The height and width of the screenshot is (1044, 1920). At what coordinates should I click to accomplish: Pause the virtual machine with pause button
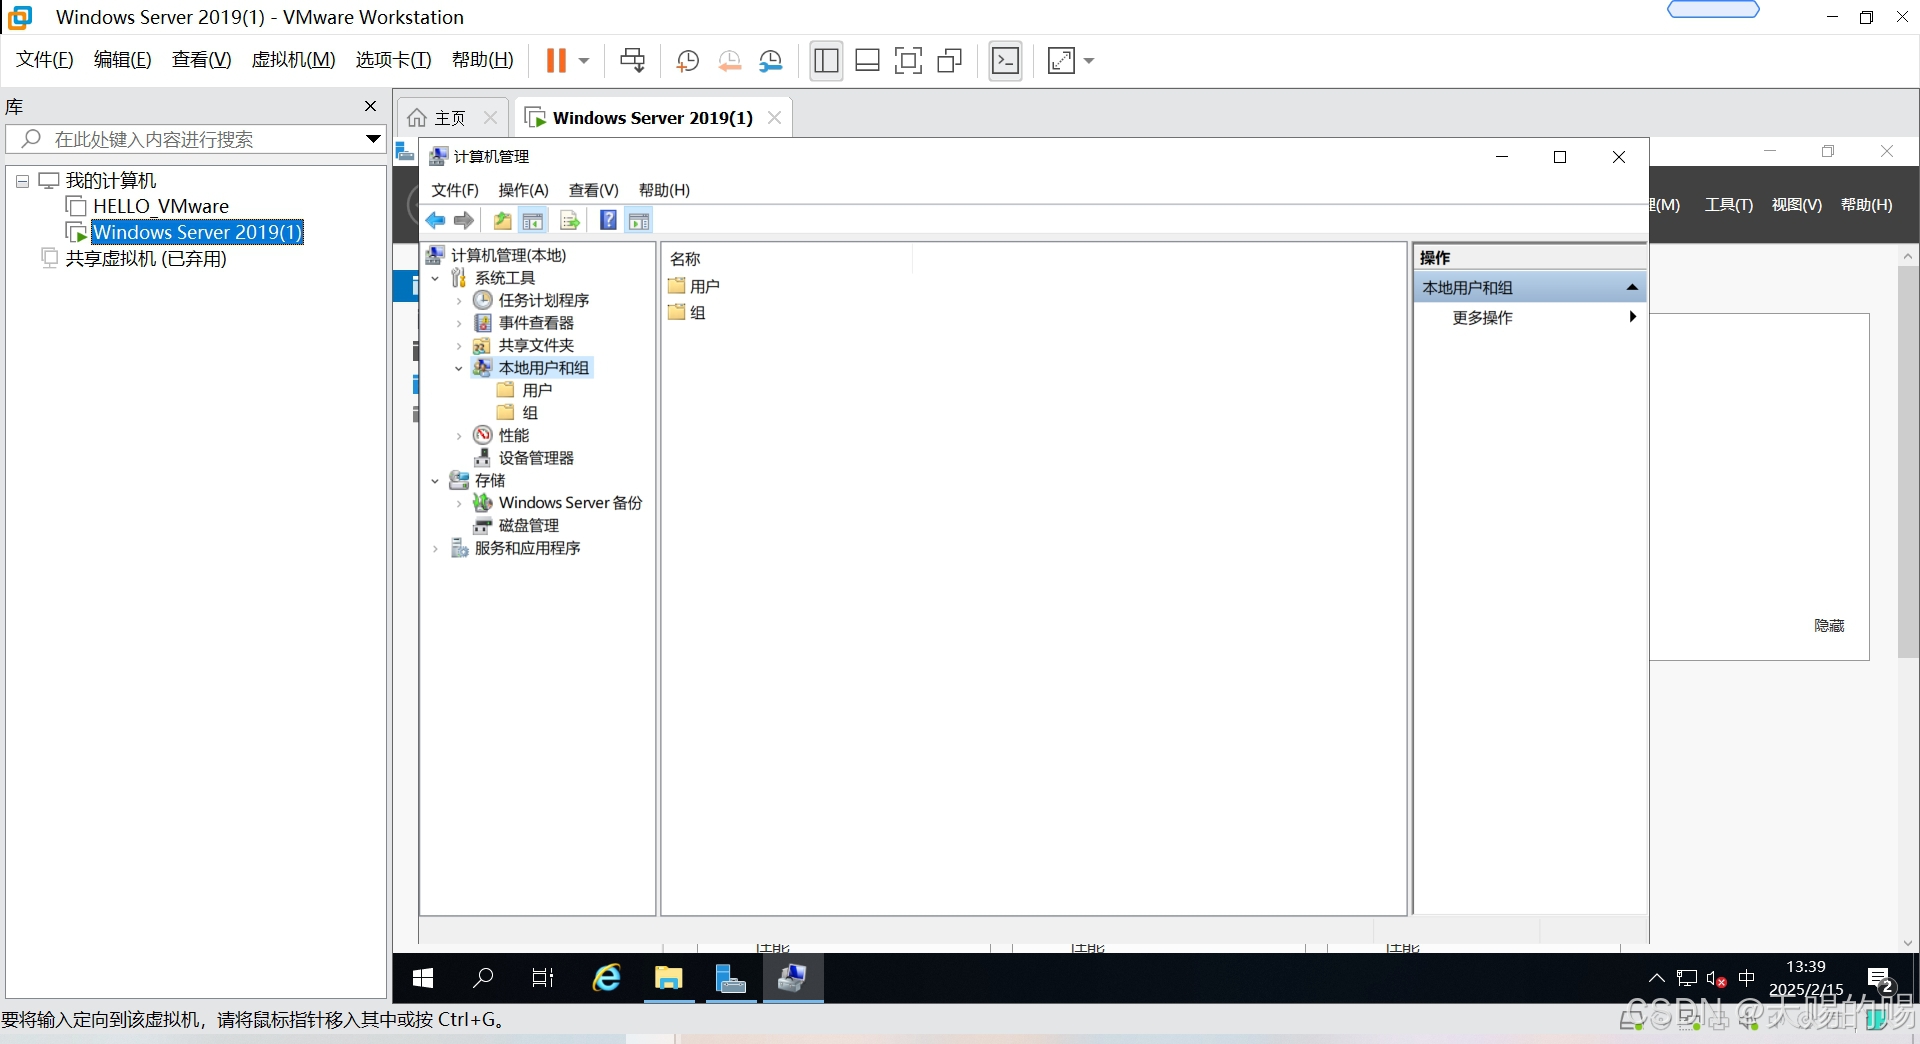556,61
